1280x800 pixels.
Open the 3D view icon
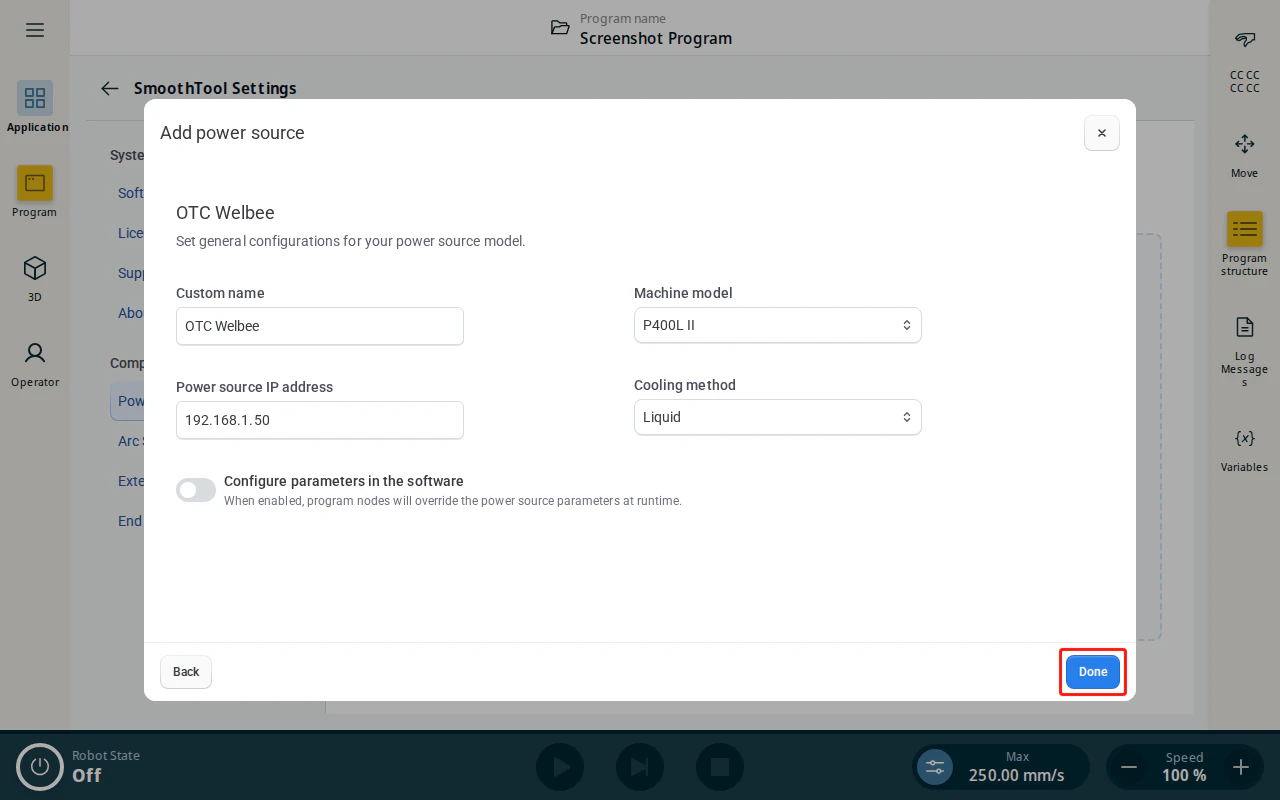pos(35,268)
